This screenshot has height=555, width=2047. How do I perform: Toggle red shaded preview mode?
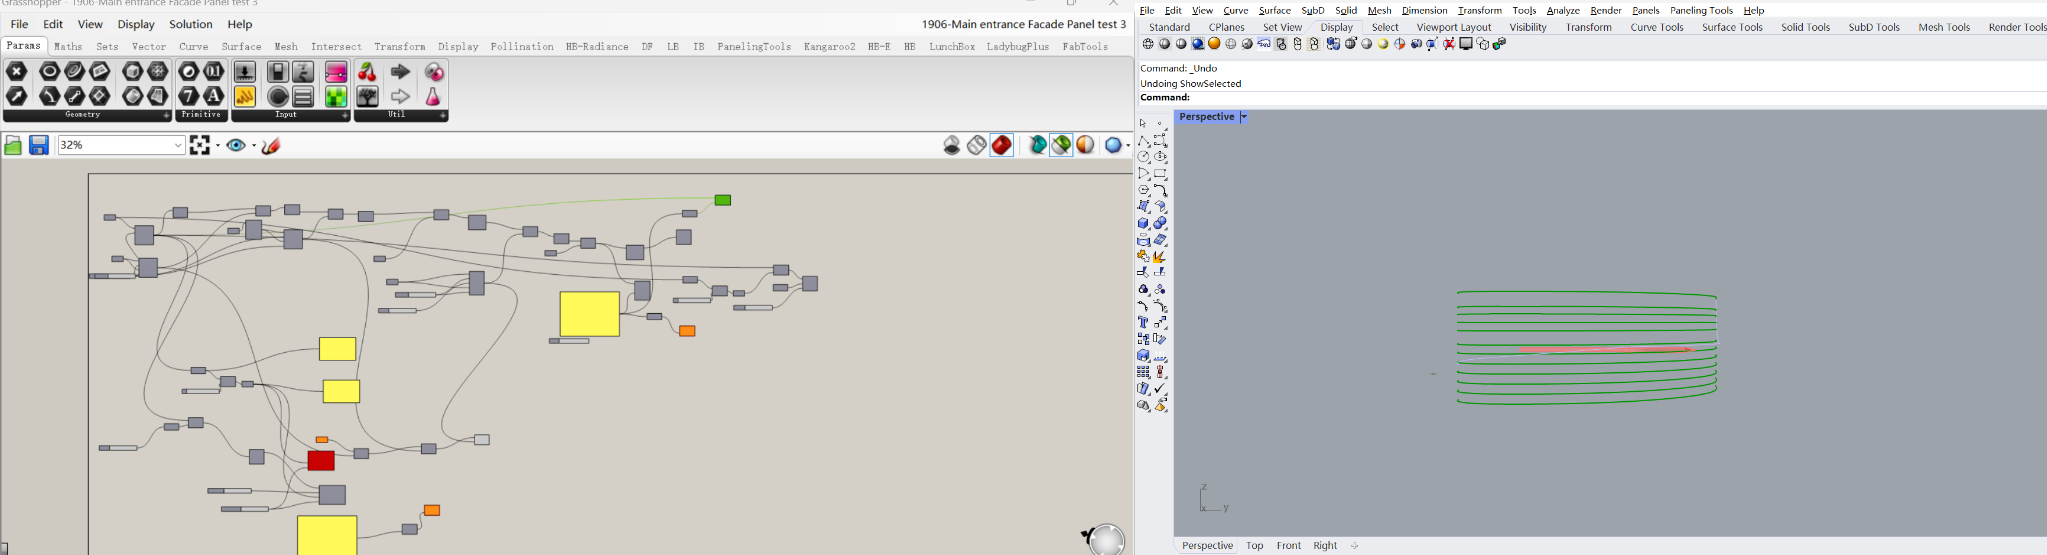click(x=1002, y=145)
